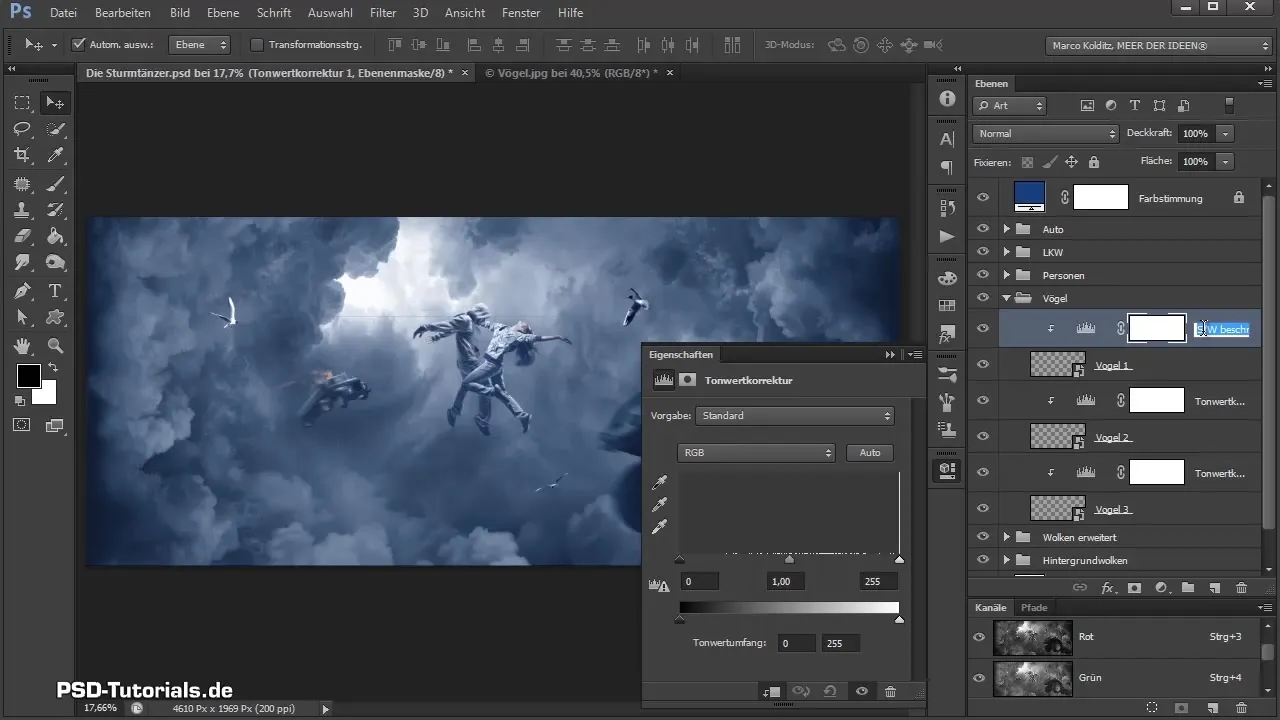Expand the Auto layer group

(x=1007, y=229)
